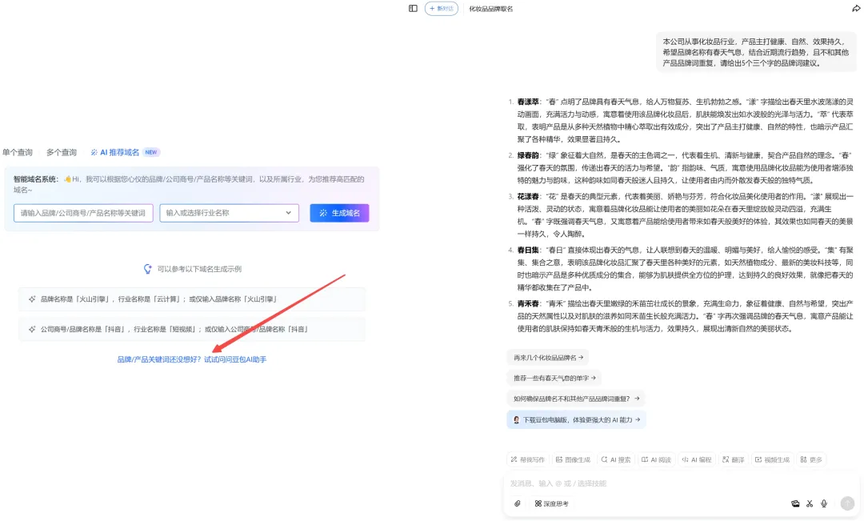Select the 翻译 skill chip
The width and height of the screenshot is (864, 521).
tap(733, 459)
